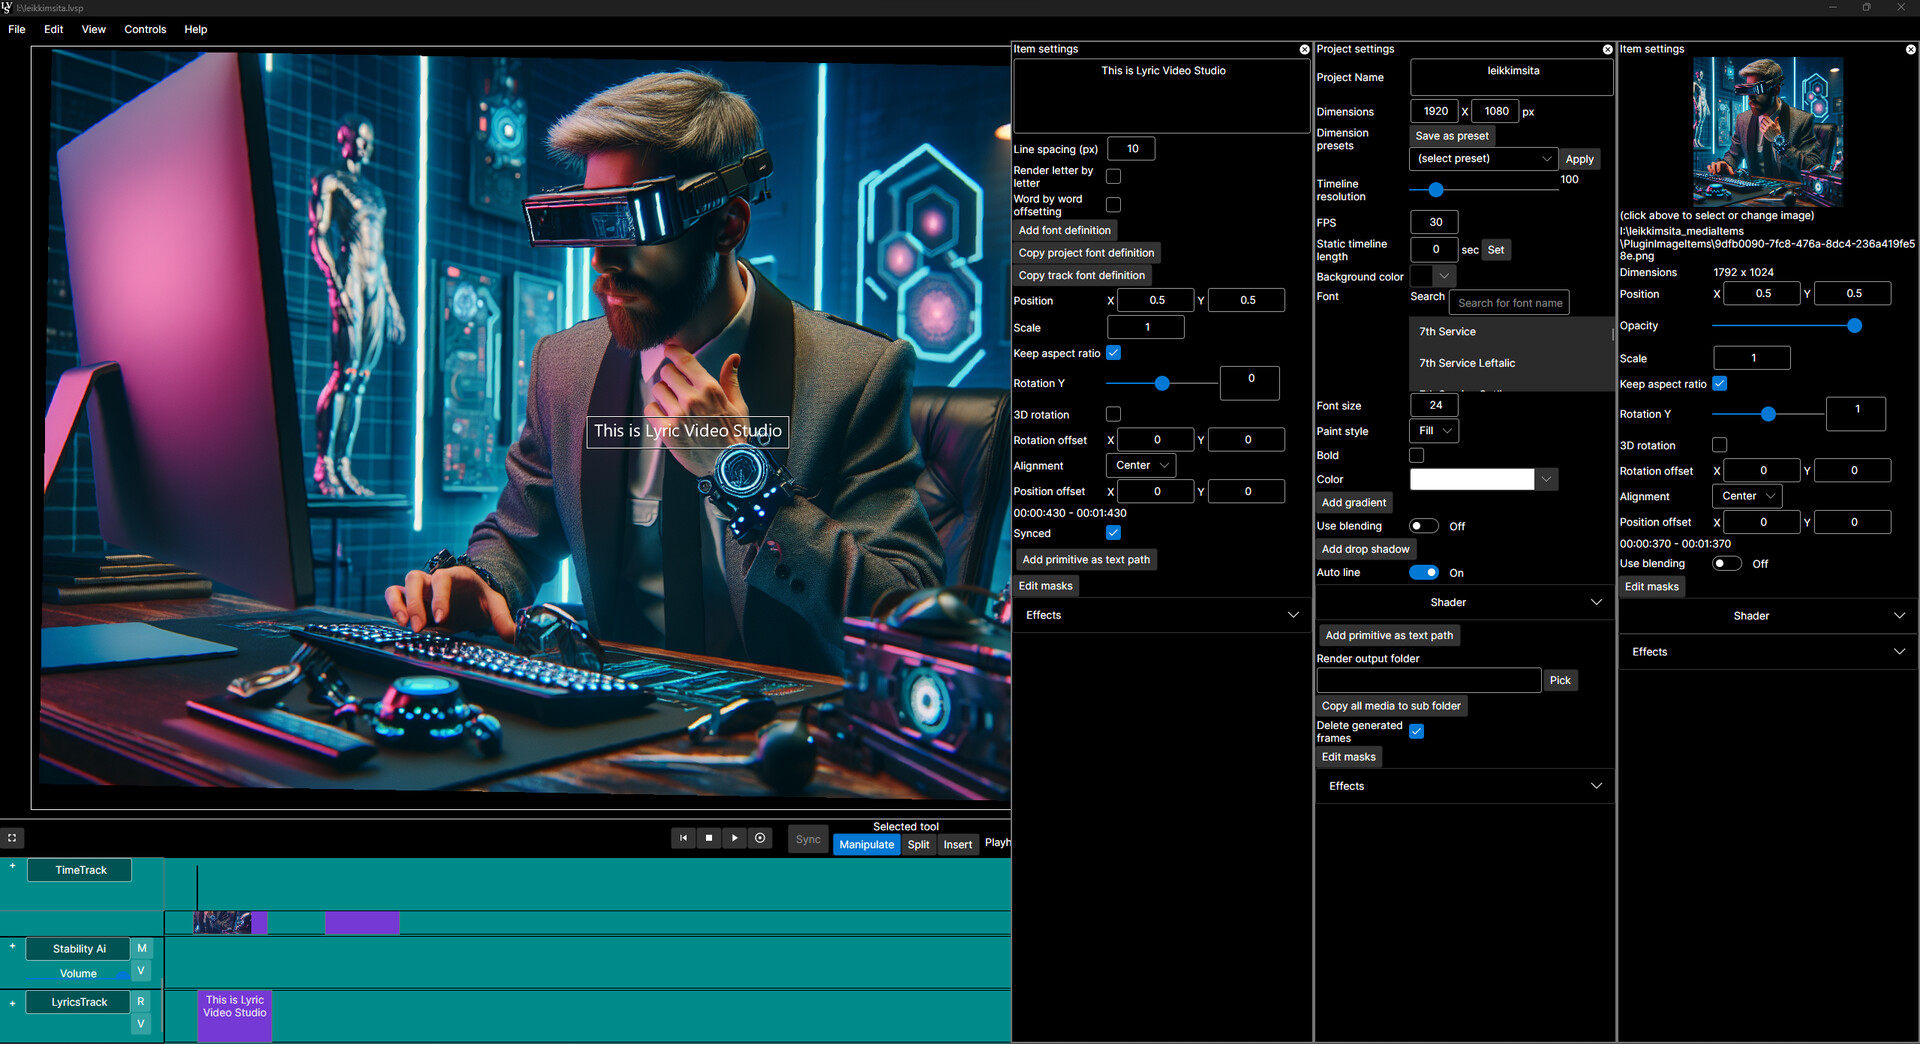Switch to the Insert tool

pyautogui.click(x=957, y=844)
